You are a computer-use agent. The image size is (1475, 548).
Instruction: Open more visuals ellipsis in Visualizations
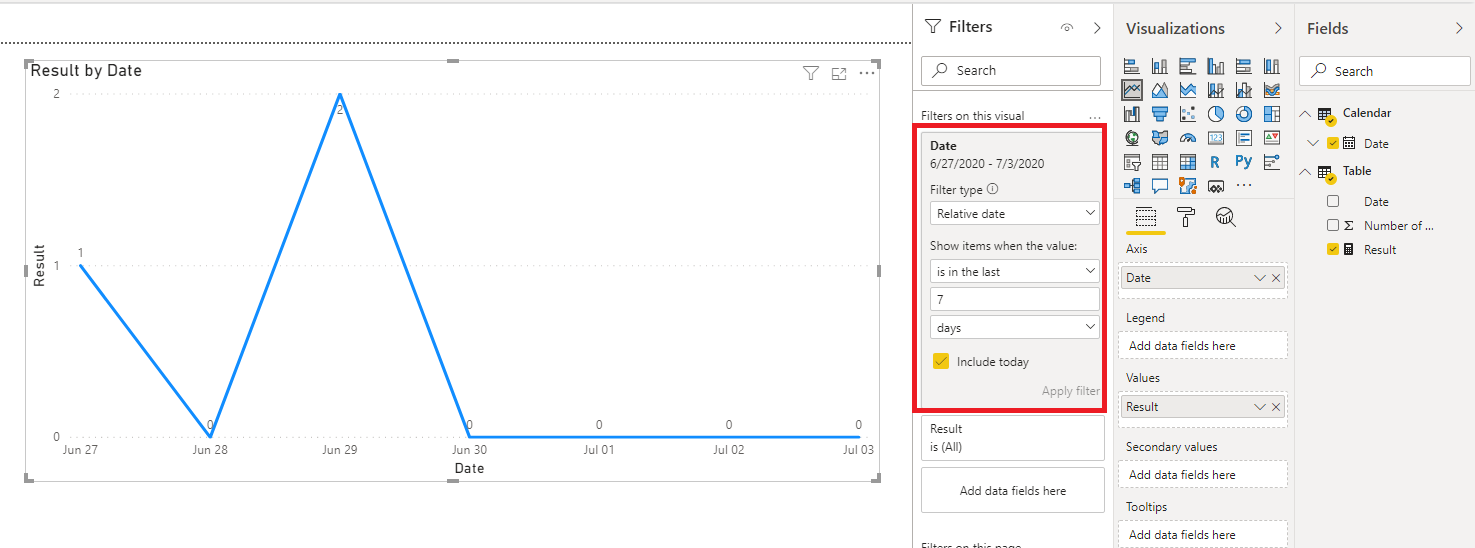(x=1244, y=185)
